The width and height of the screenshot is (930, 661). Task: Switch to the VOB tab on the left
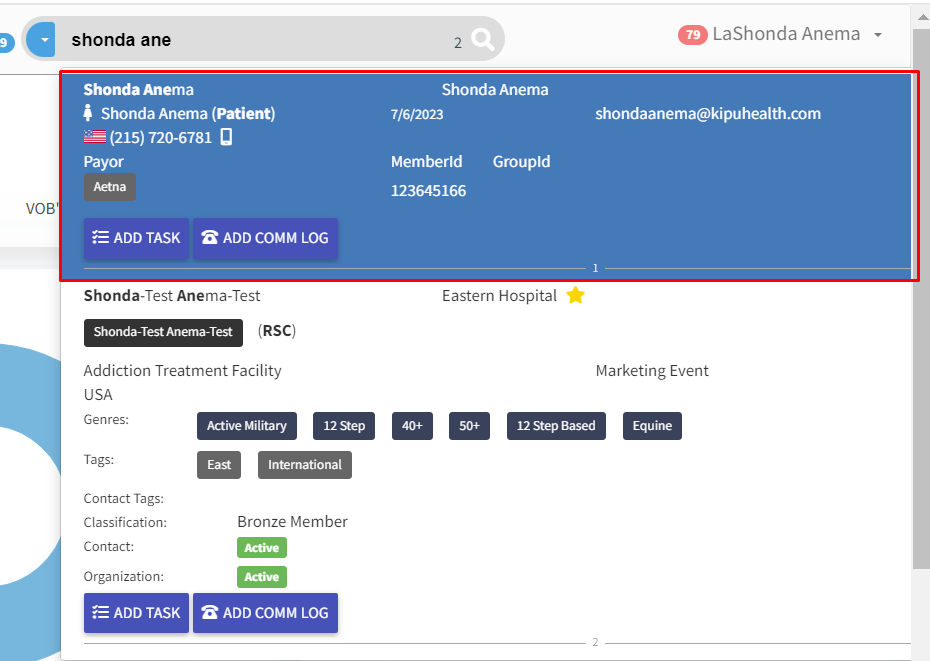(x=42, y=209)
